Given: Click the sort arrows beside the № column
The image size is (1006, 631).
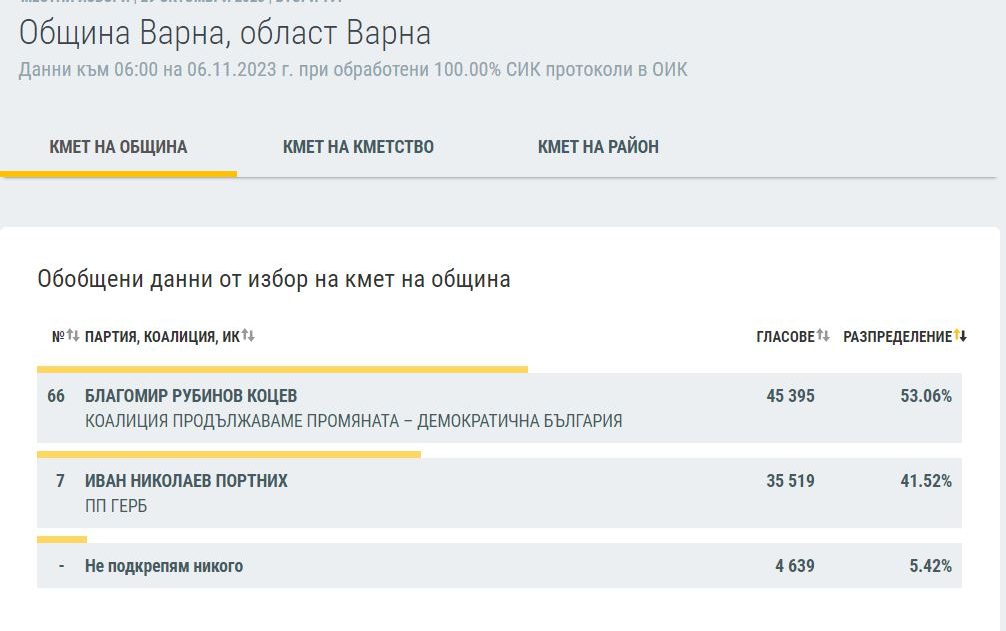Looking at the screenshot, I should [72, 336].
